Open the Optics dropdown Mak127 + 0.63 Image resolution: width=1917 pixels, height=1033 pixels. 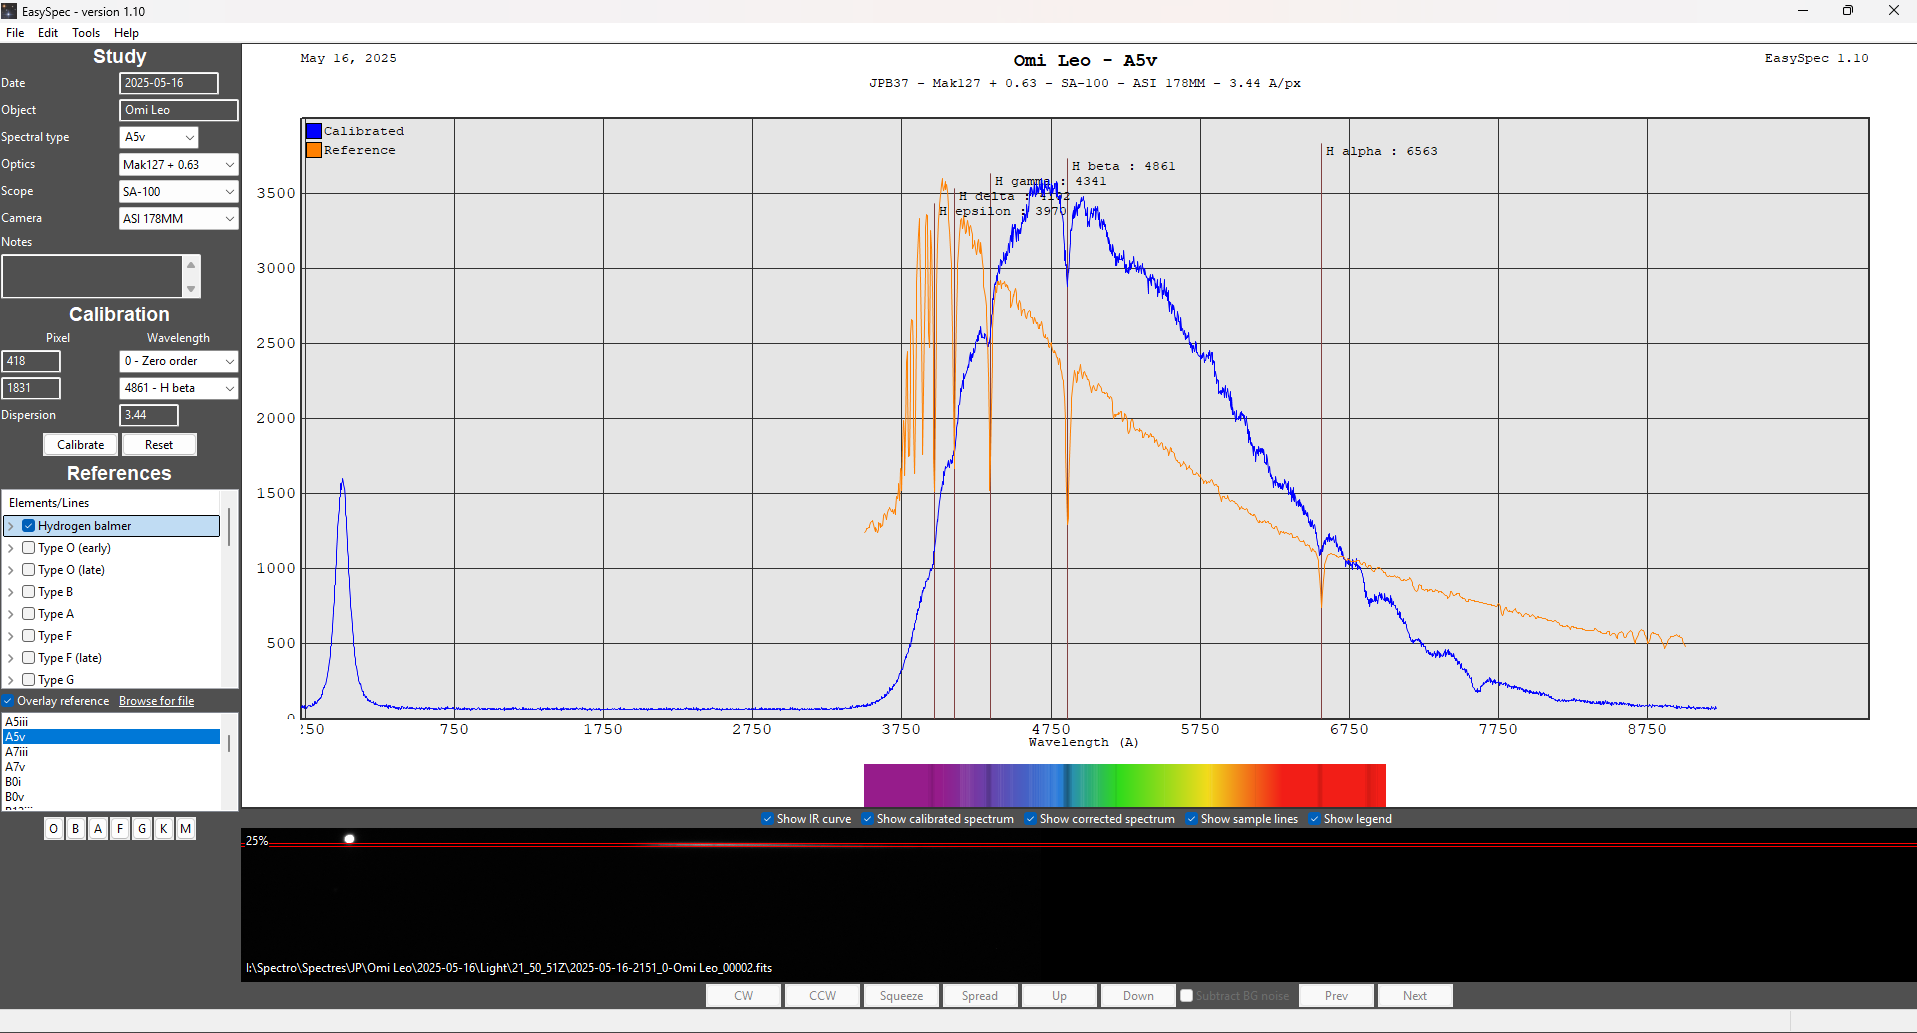[178, 164]
